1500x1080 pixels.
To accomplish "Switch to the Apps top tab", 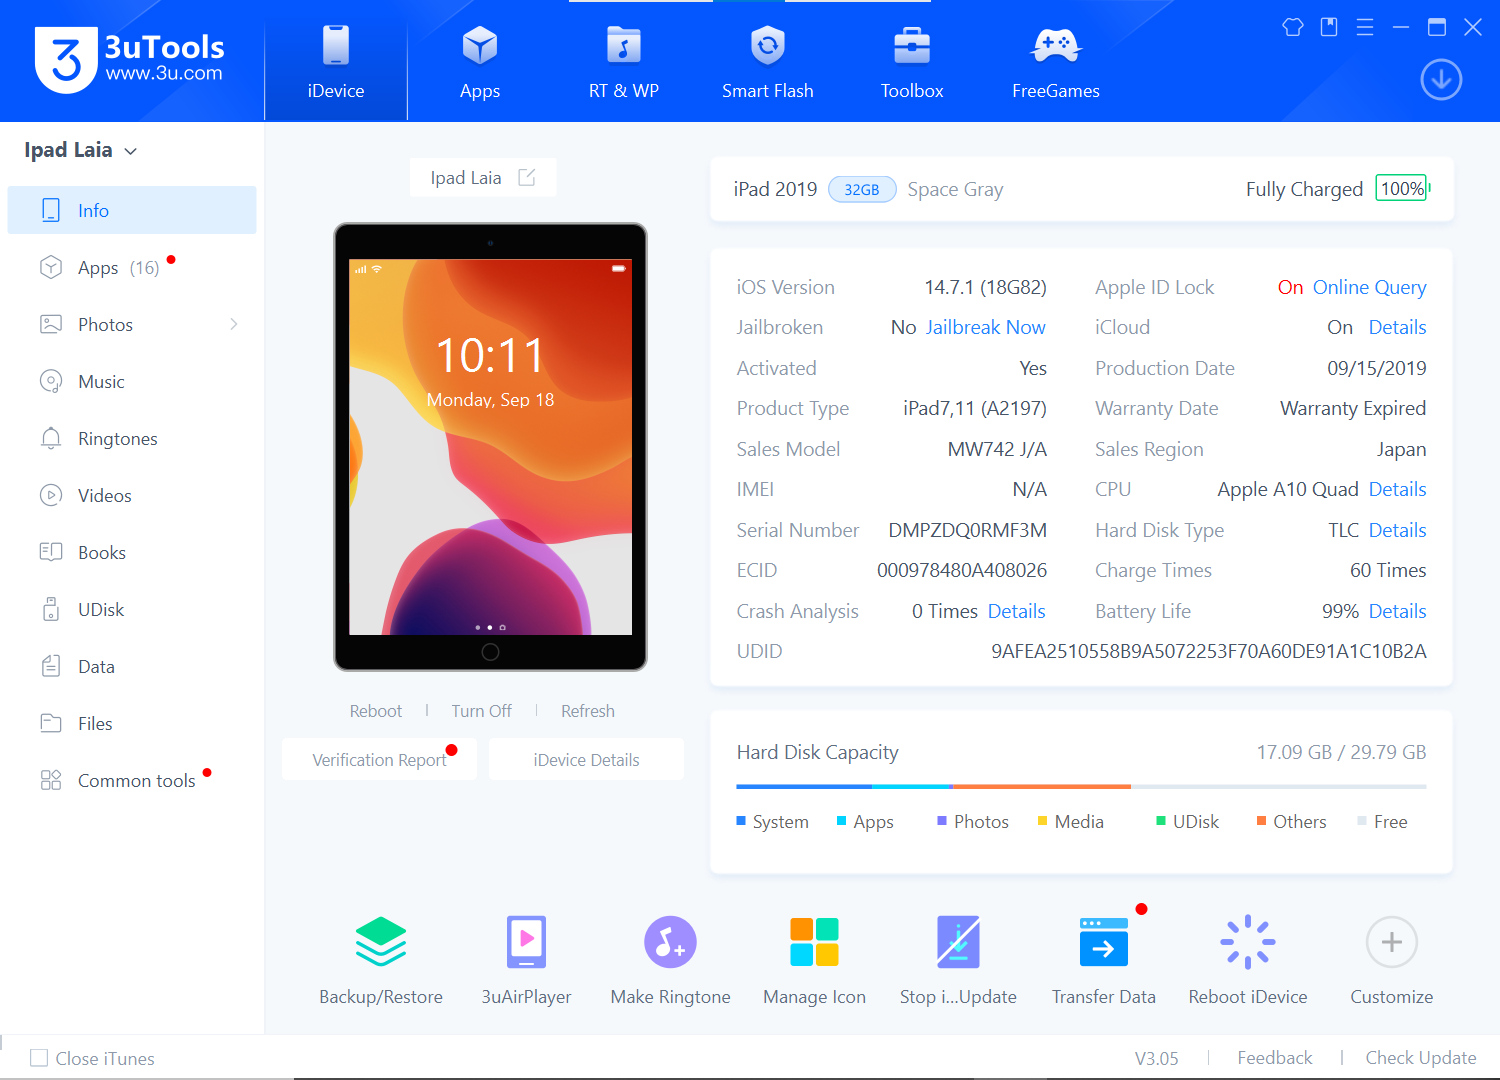I will 480,62.
